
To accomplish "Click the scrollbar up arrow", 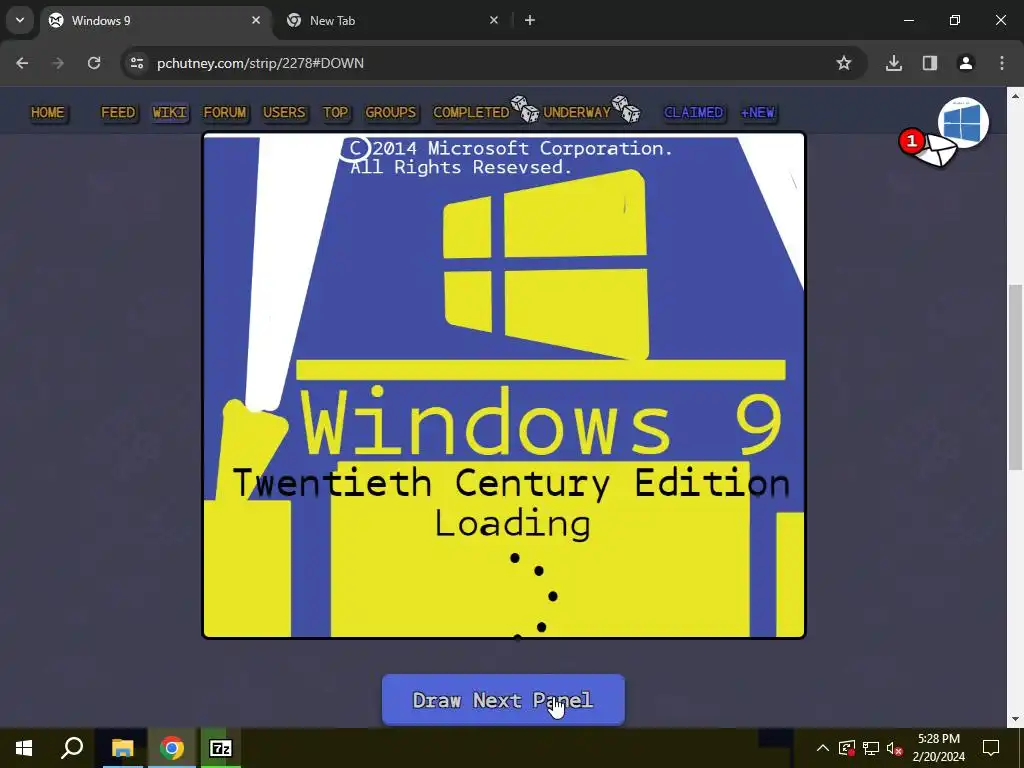I will 1015,96.
